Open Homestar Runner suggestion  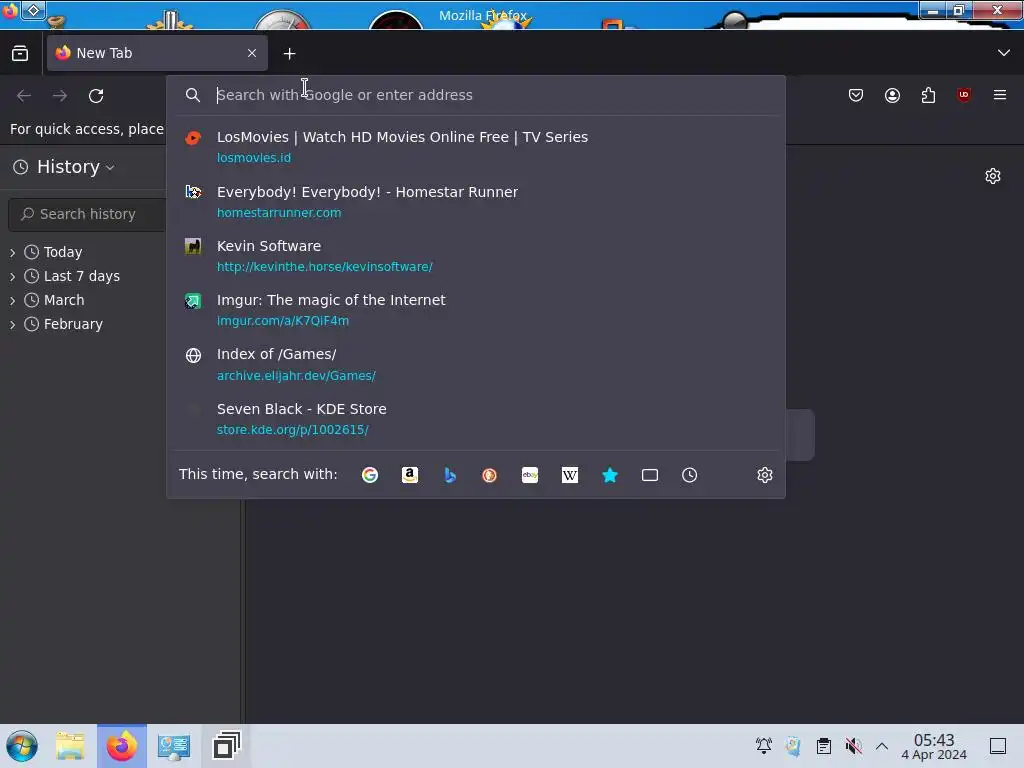pyautogui.click(x=475, y=201)
